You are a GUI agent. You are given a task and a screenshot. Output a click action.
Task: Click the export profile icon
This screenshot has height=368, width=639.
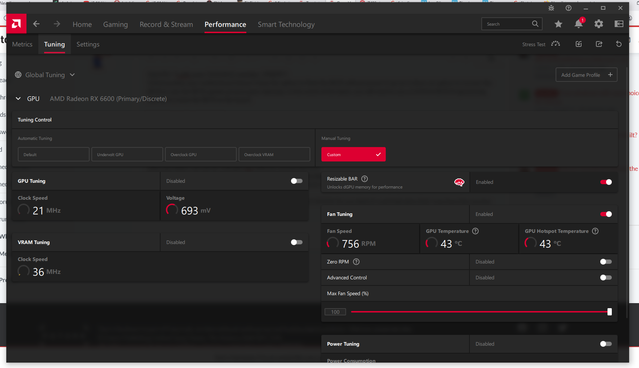point(599,44)
